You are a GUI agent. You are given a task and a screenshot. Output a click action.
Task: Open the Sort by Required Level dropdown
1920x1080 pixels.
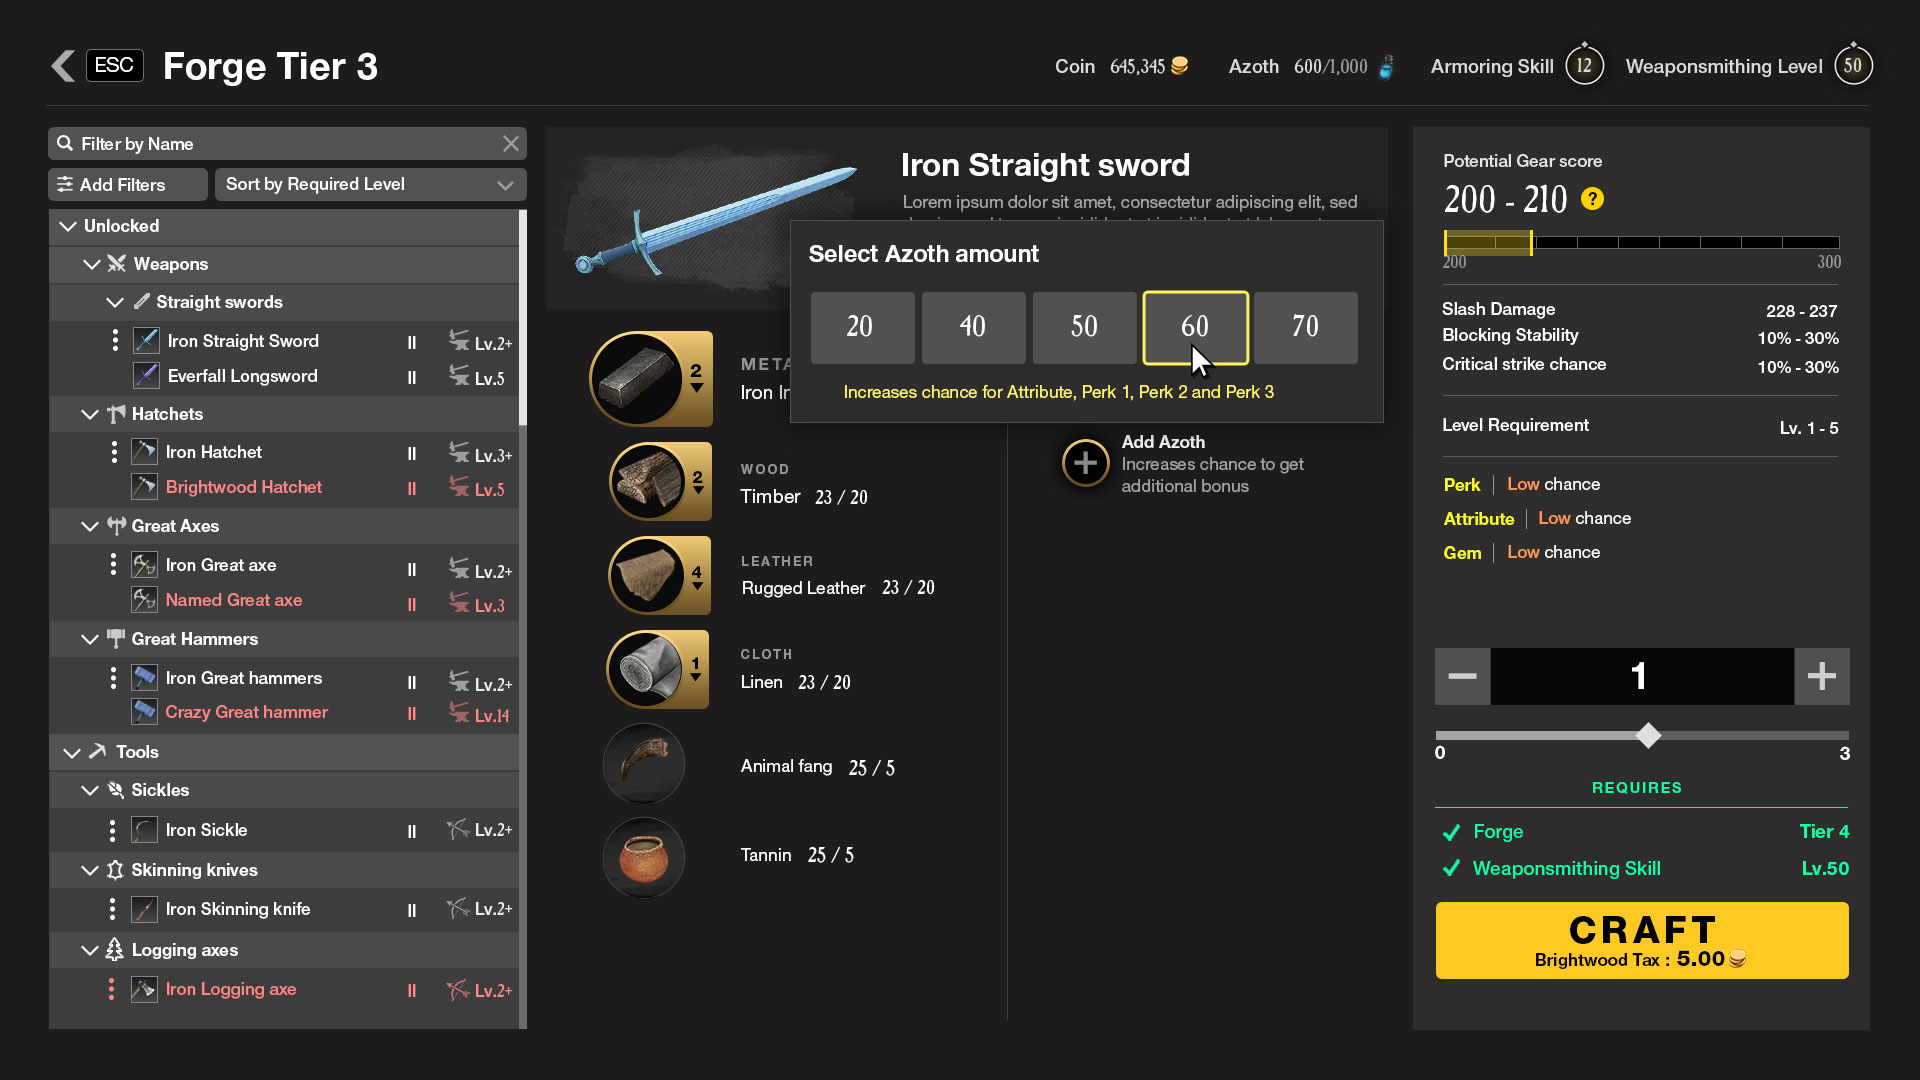tap(370, 184)
